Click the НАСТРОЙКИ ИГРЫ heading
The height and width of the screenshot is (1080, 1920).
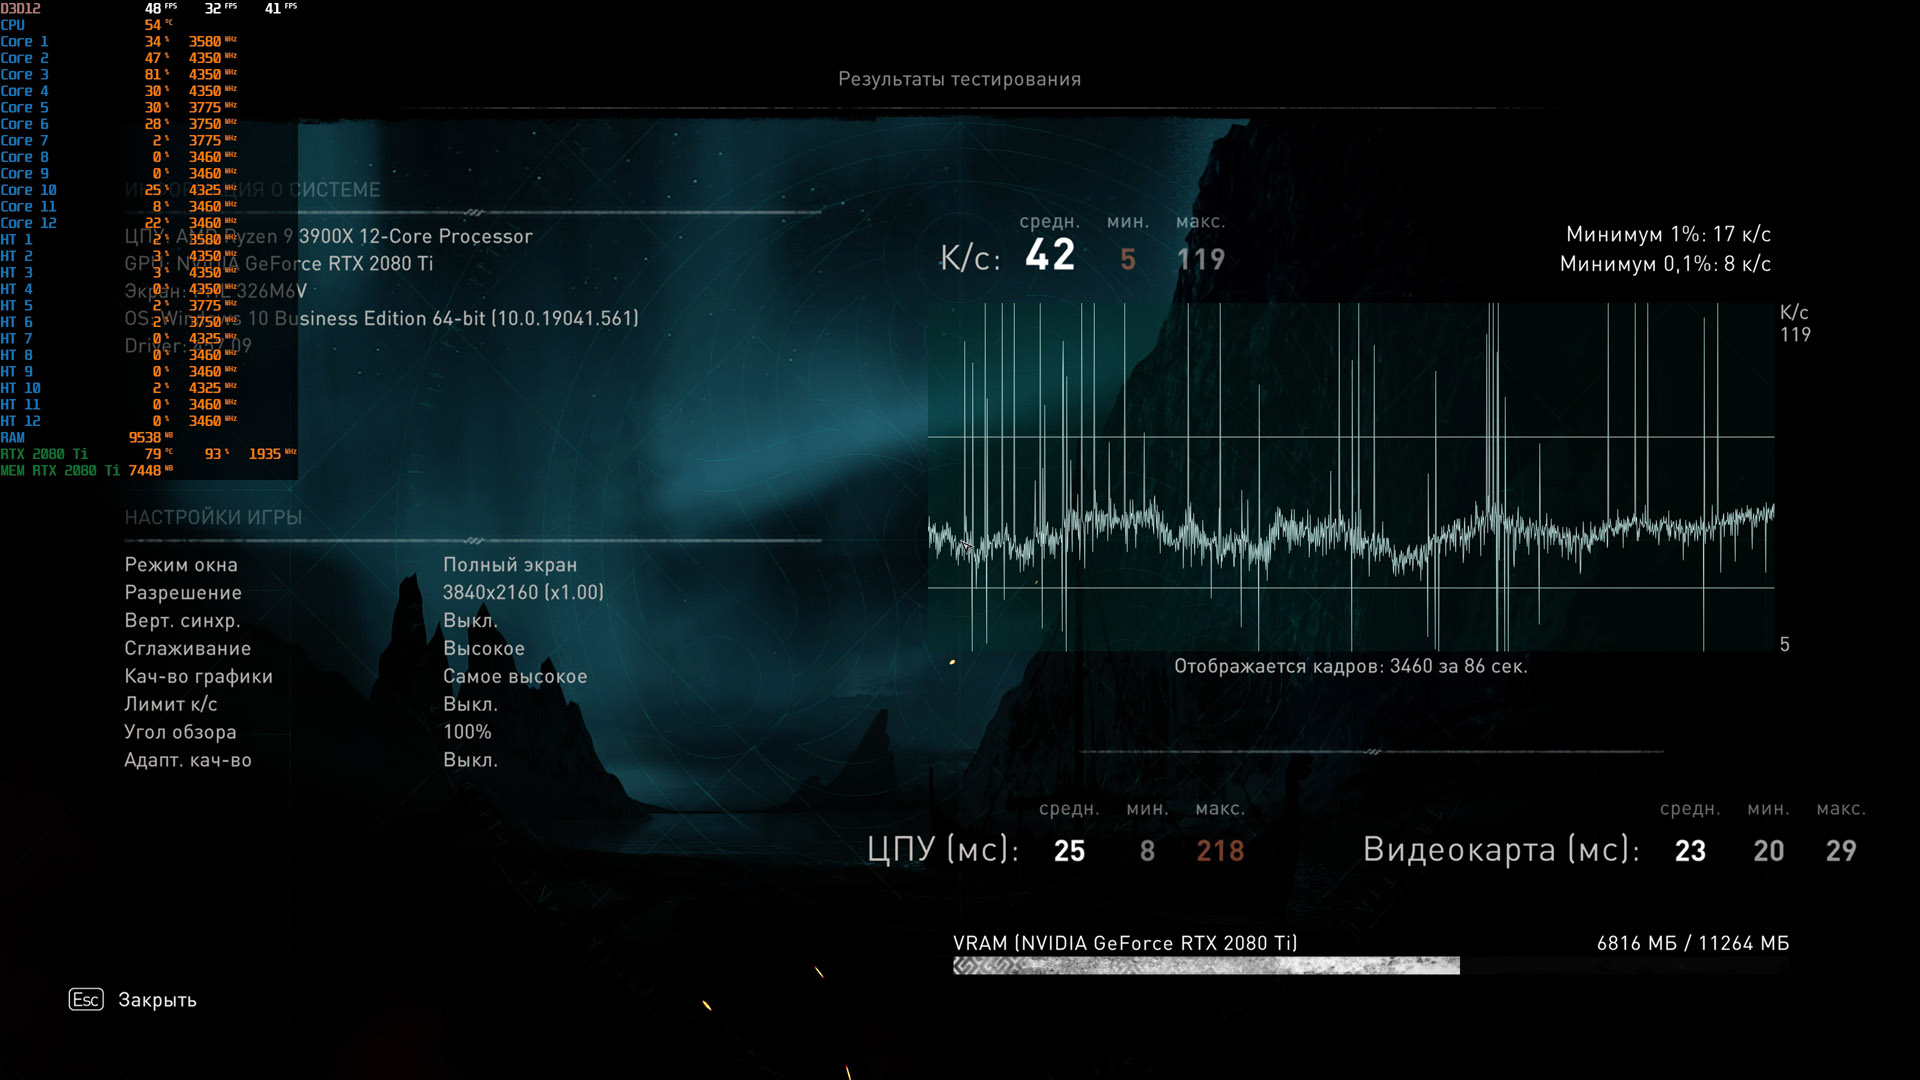click(213, 517)
